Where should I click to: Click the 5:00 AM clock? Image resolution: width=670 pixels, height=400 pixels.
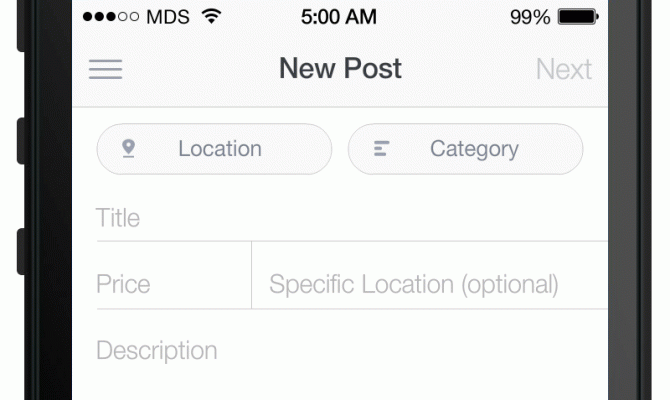[339, 17]
